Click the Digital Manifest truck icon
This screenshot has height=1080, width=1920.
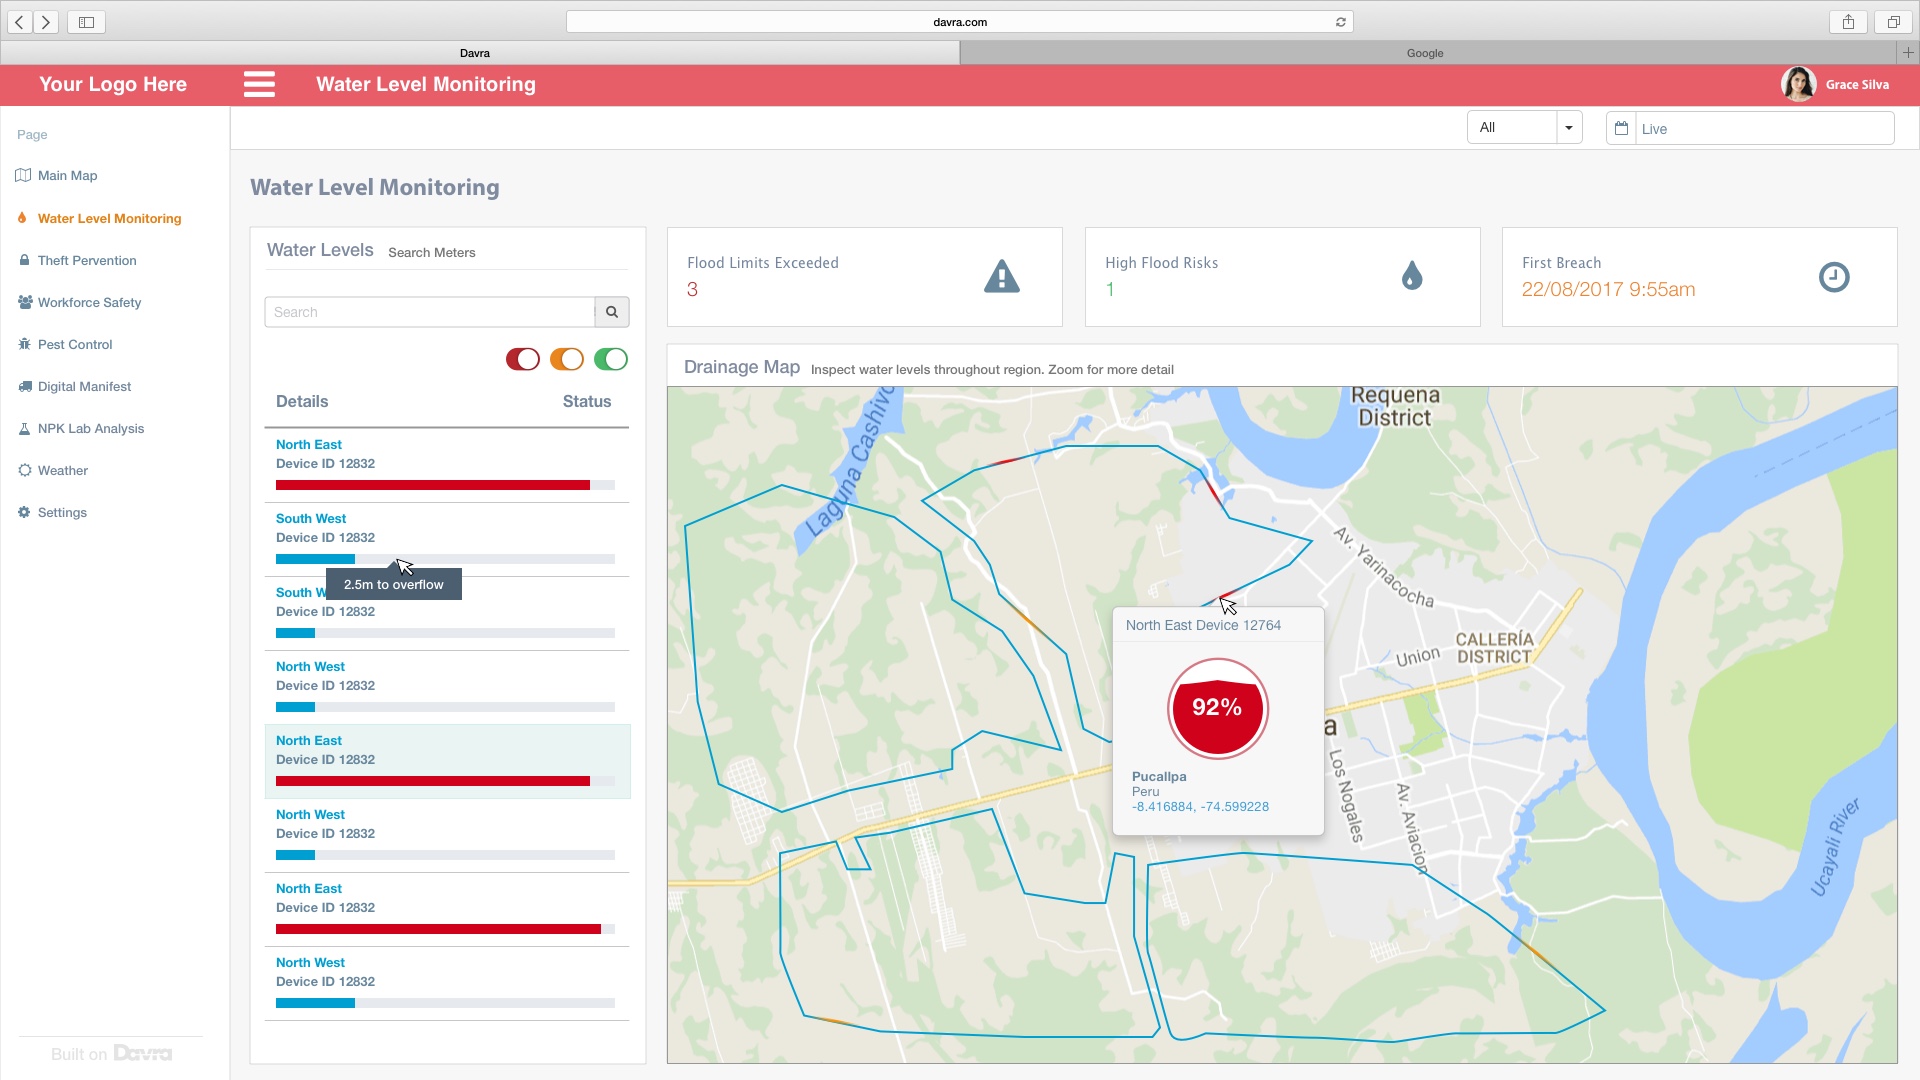tap(25, 386)
